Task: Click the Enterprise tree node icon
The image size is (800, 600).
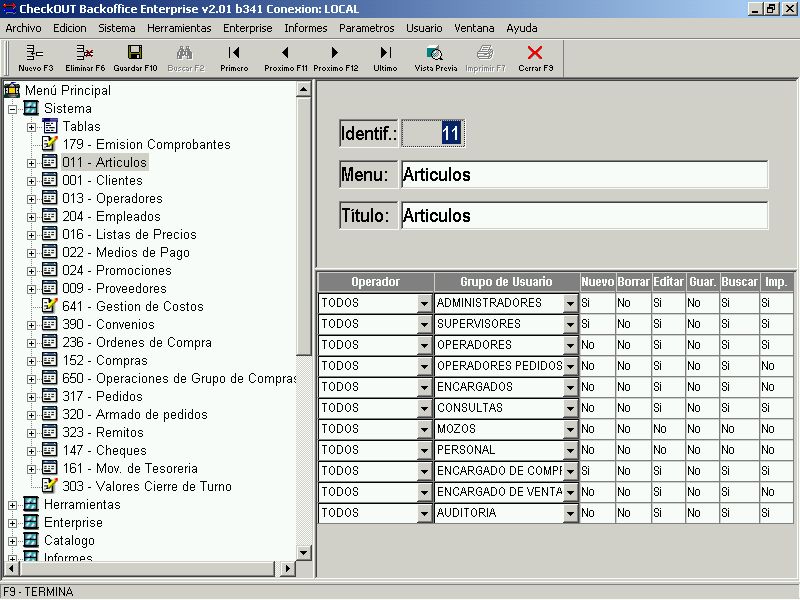Action: pyautogui.click(x=31, y=522)
